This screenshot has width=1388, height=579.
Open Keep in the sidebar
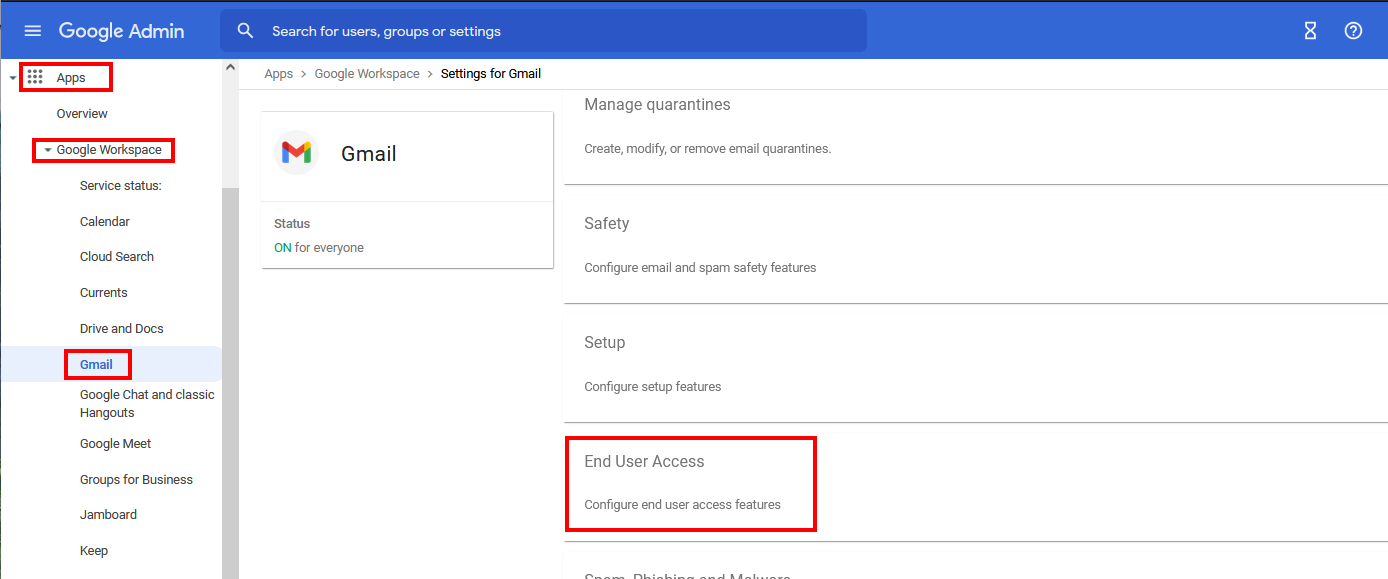(x=94, y=551)
